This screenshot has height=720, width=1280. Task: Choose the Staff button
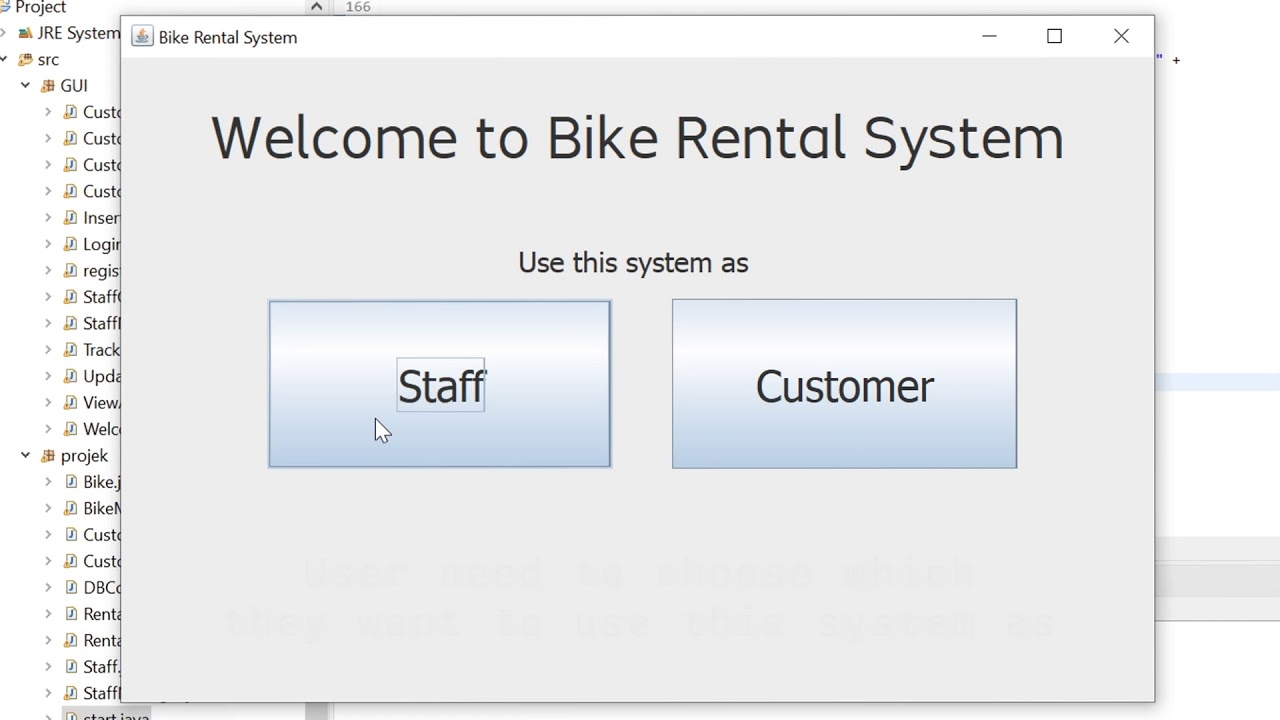(x=439, y=384)
